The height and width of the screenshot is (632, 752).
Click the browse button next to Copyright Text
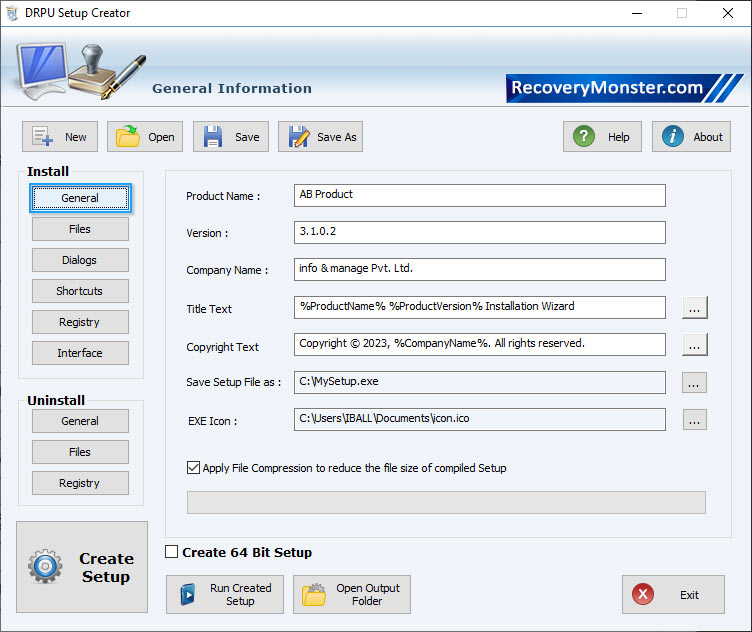[x=694, y=345]
